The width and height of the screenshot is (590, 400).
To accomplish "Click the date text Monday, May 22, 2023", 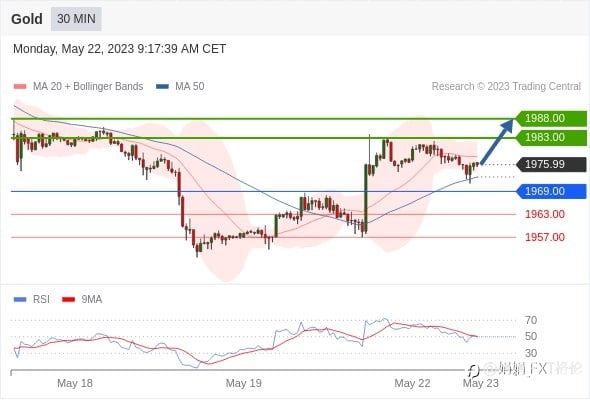I will (73, 49).
